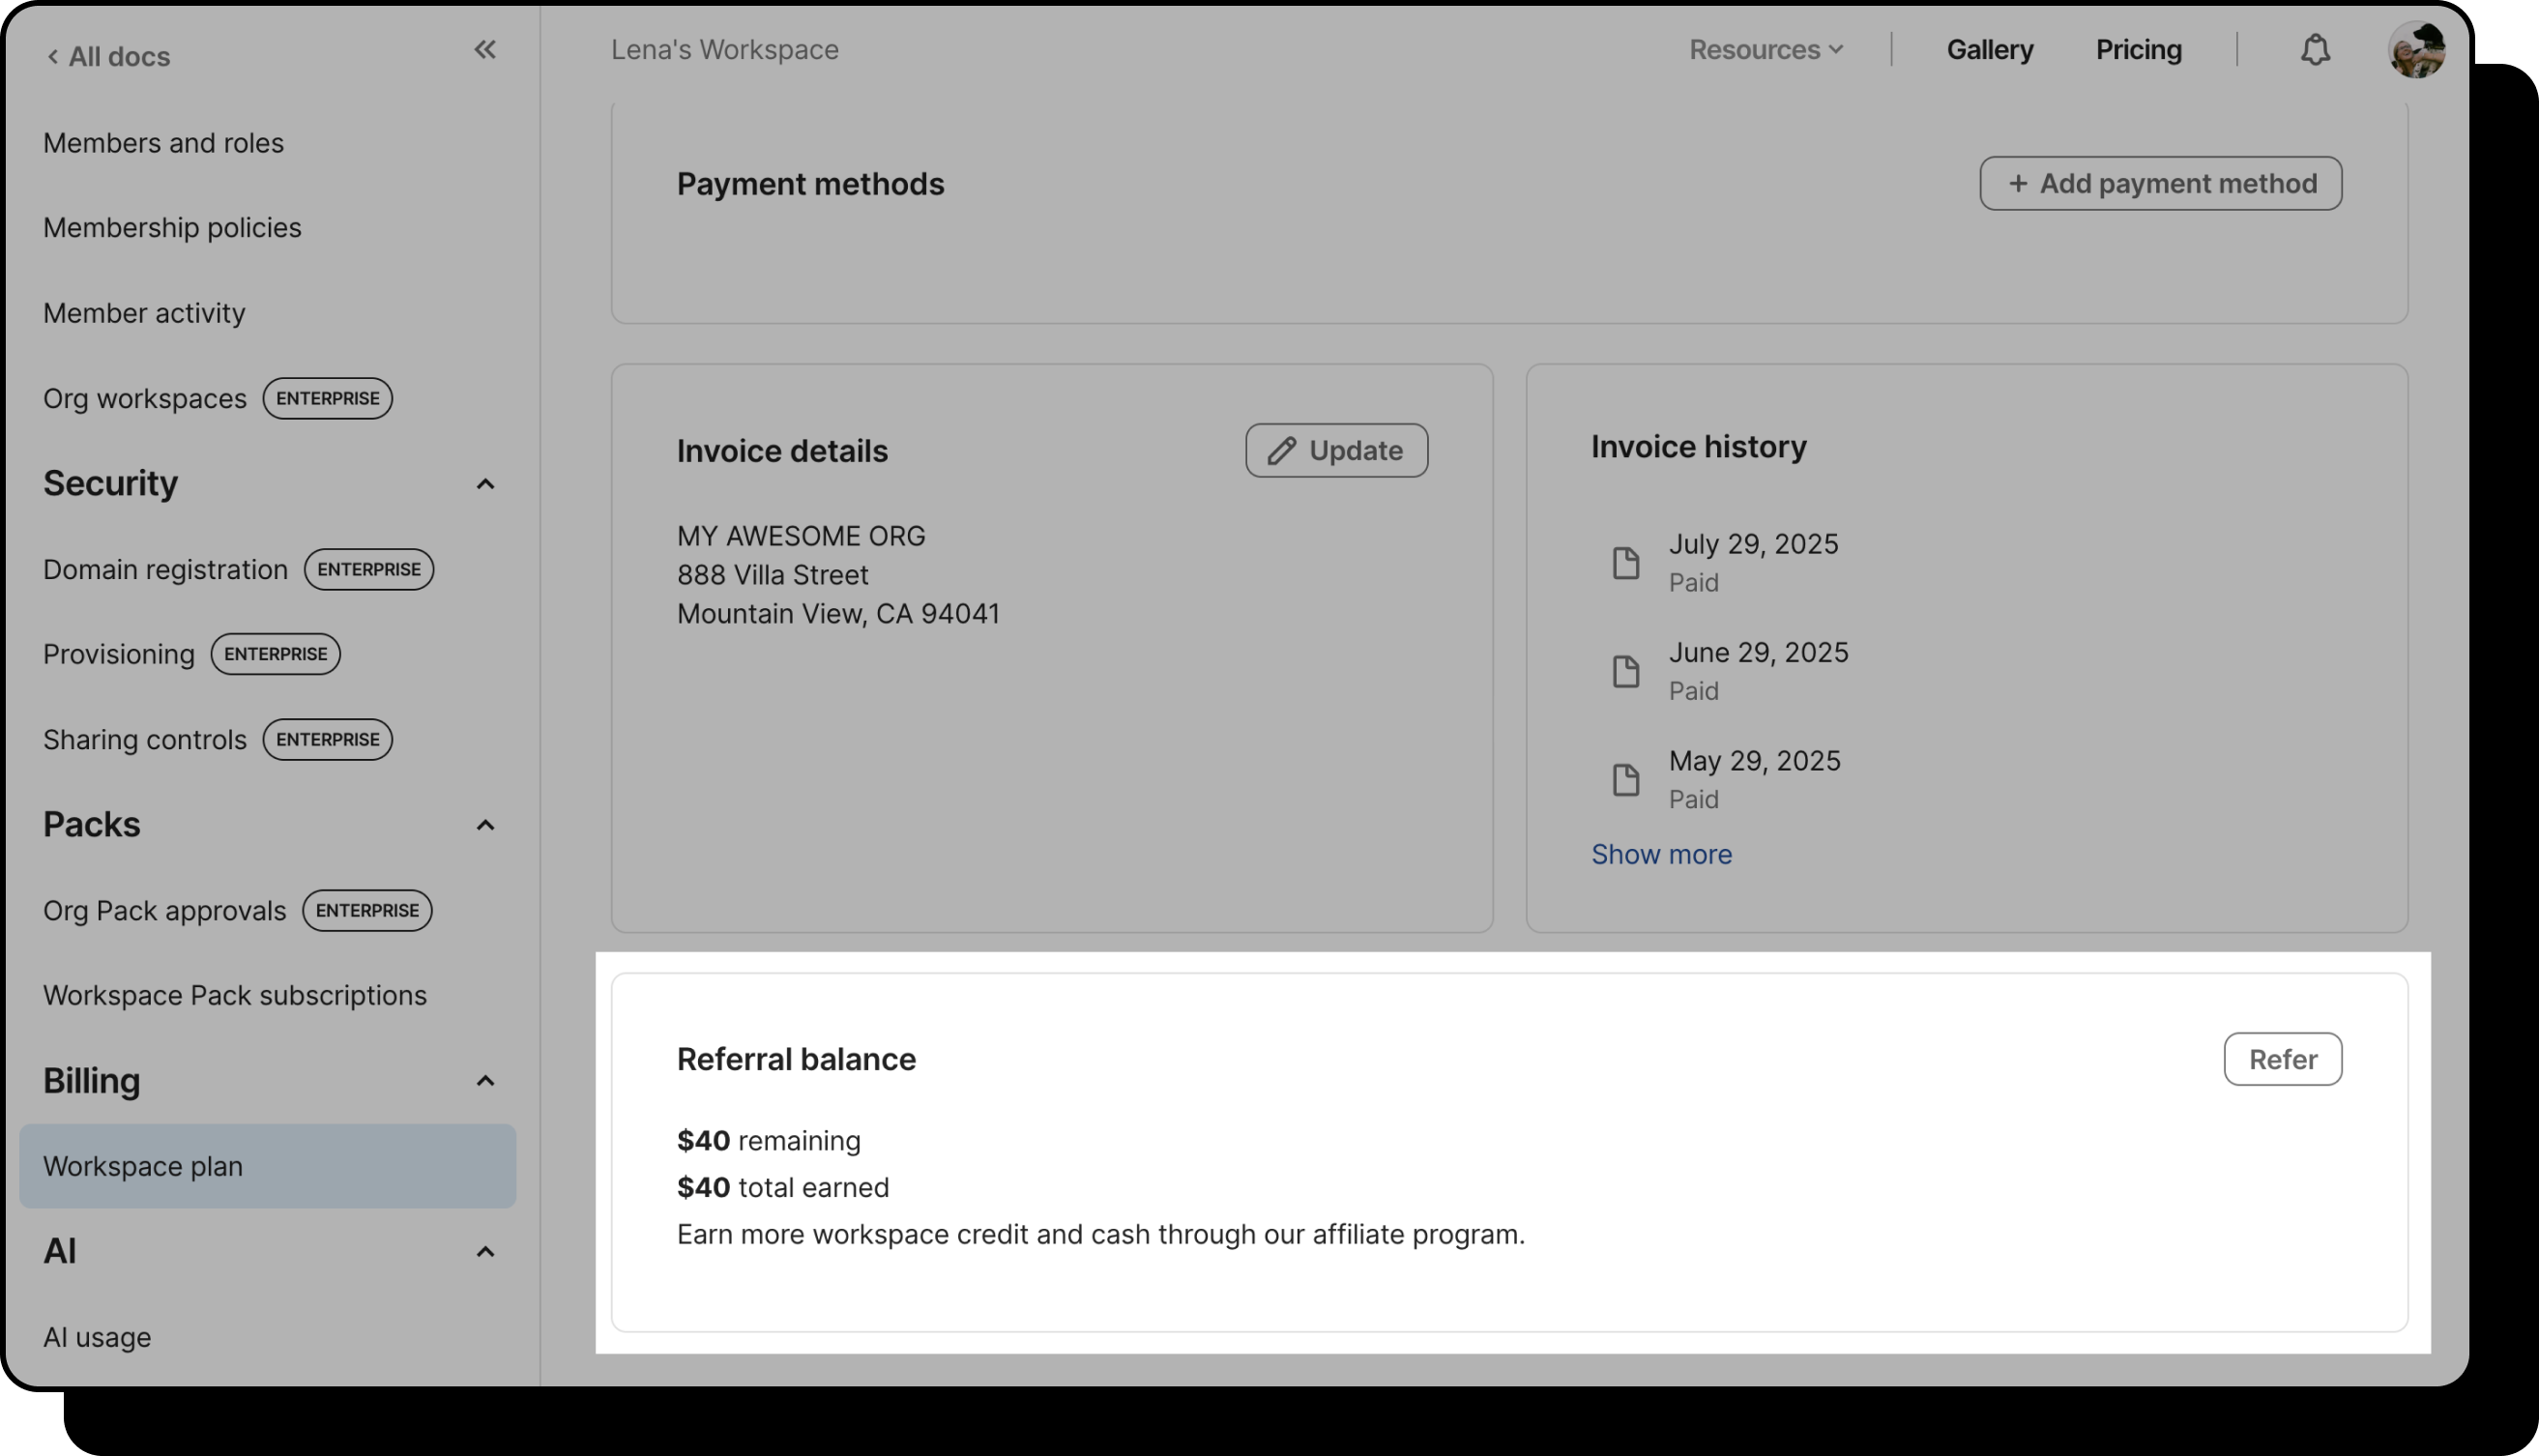The image size is (2539, 1456).
Task: Open Members and roles settings
Action: pos(163,143)
